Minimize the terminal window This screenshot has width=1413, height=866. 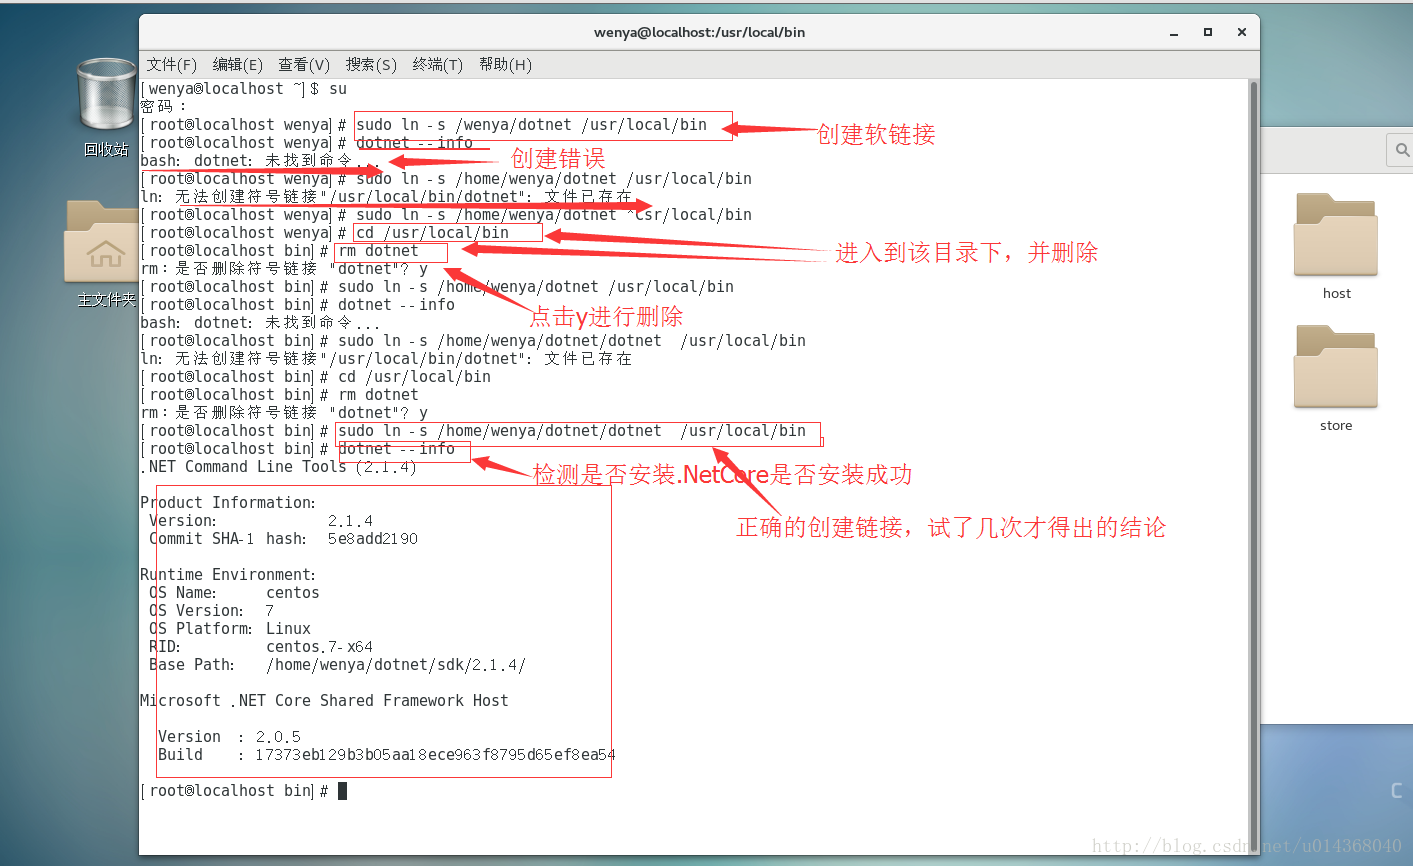click(1172, 32)
